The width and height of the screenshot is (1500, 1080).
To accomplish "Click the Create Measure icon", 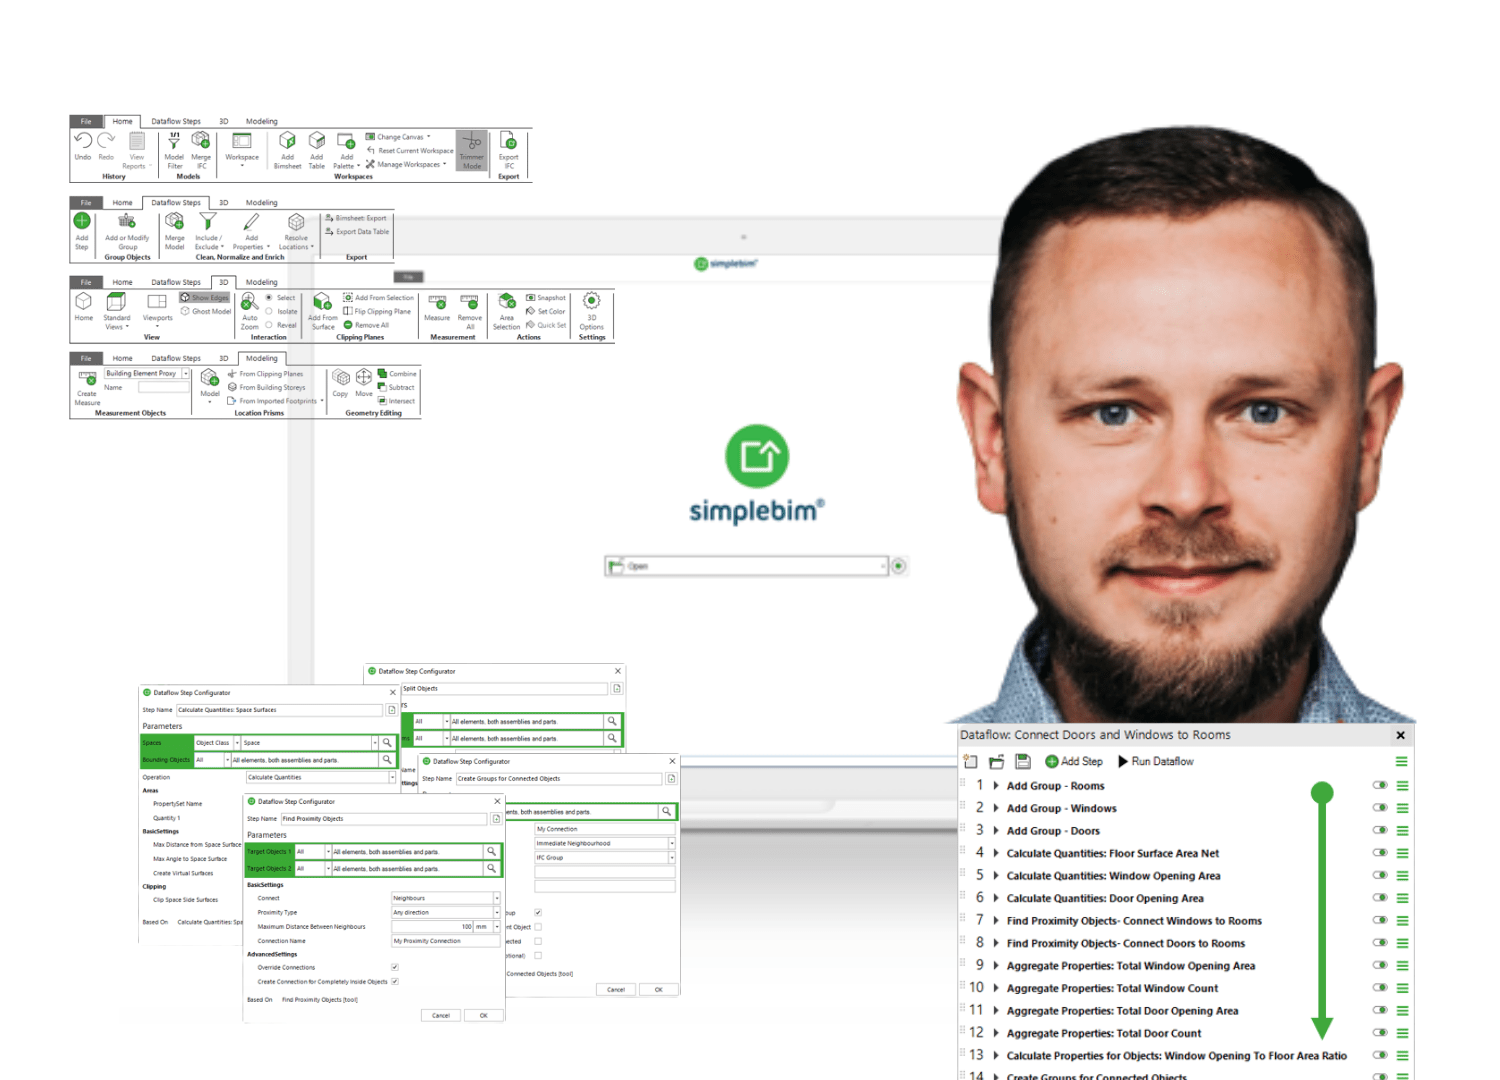I will [x=87, y=380].
